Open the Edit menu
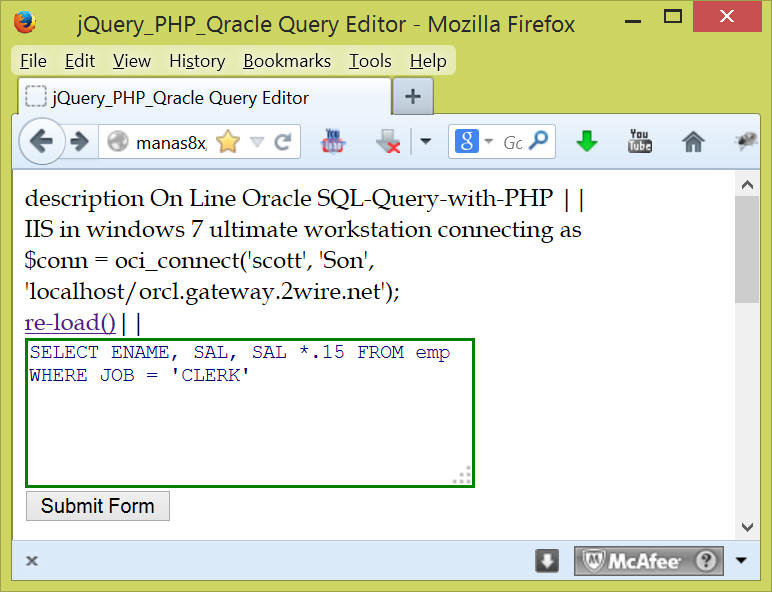The height and width of the screenshot is (592, 772). [80, 61]
